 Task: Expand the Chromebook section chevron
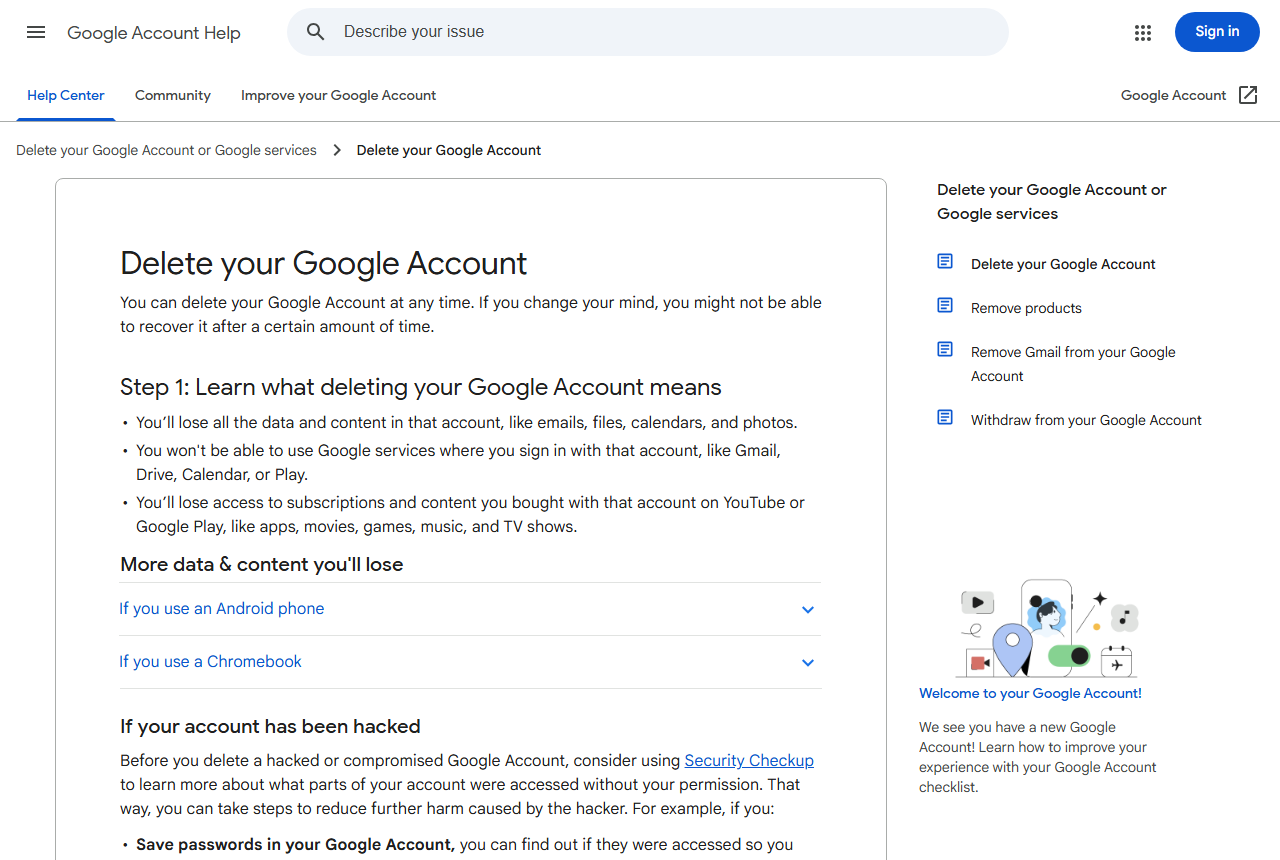[x=808, y=663]
